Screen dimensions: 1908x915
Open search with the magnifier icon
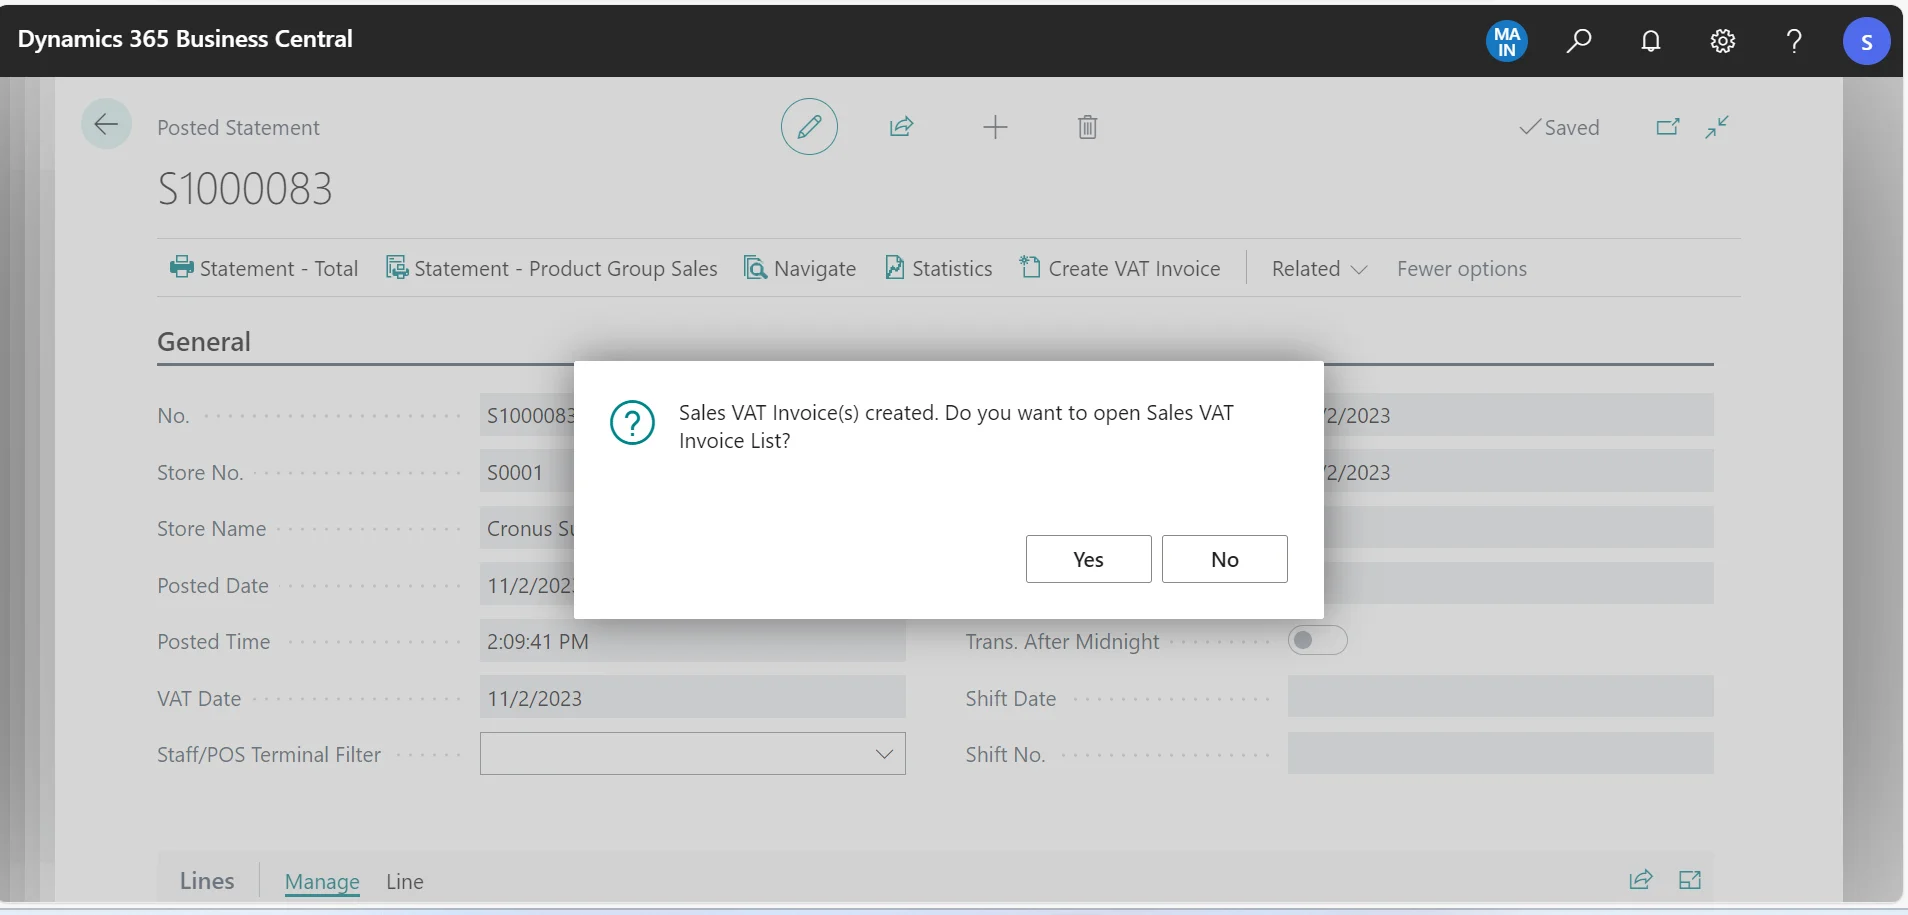coord(1580,41)
